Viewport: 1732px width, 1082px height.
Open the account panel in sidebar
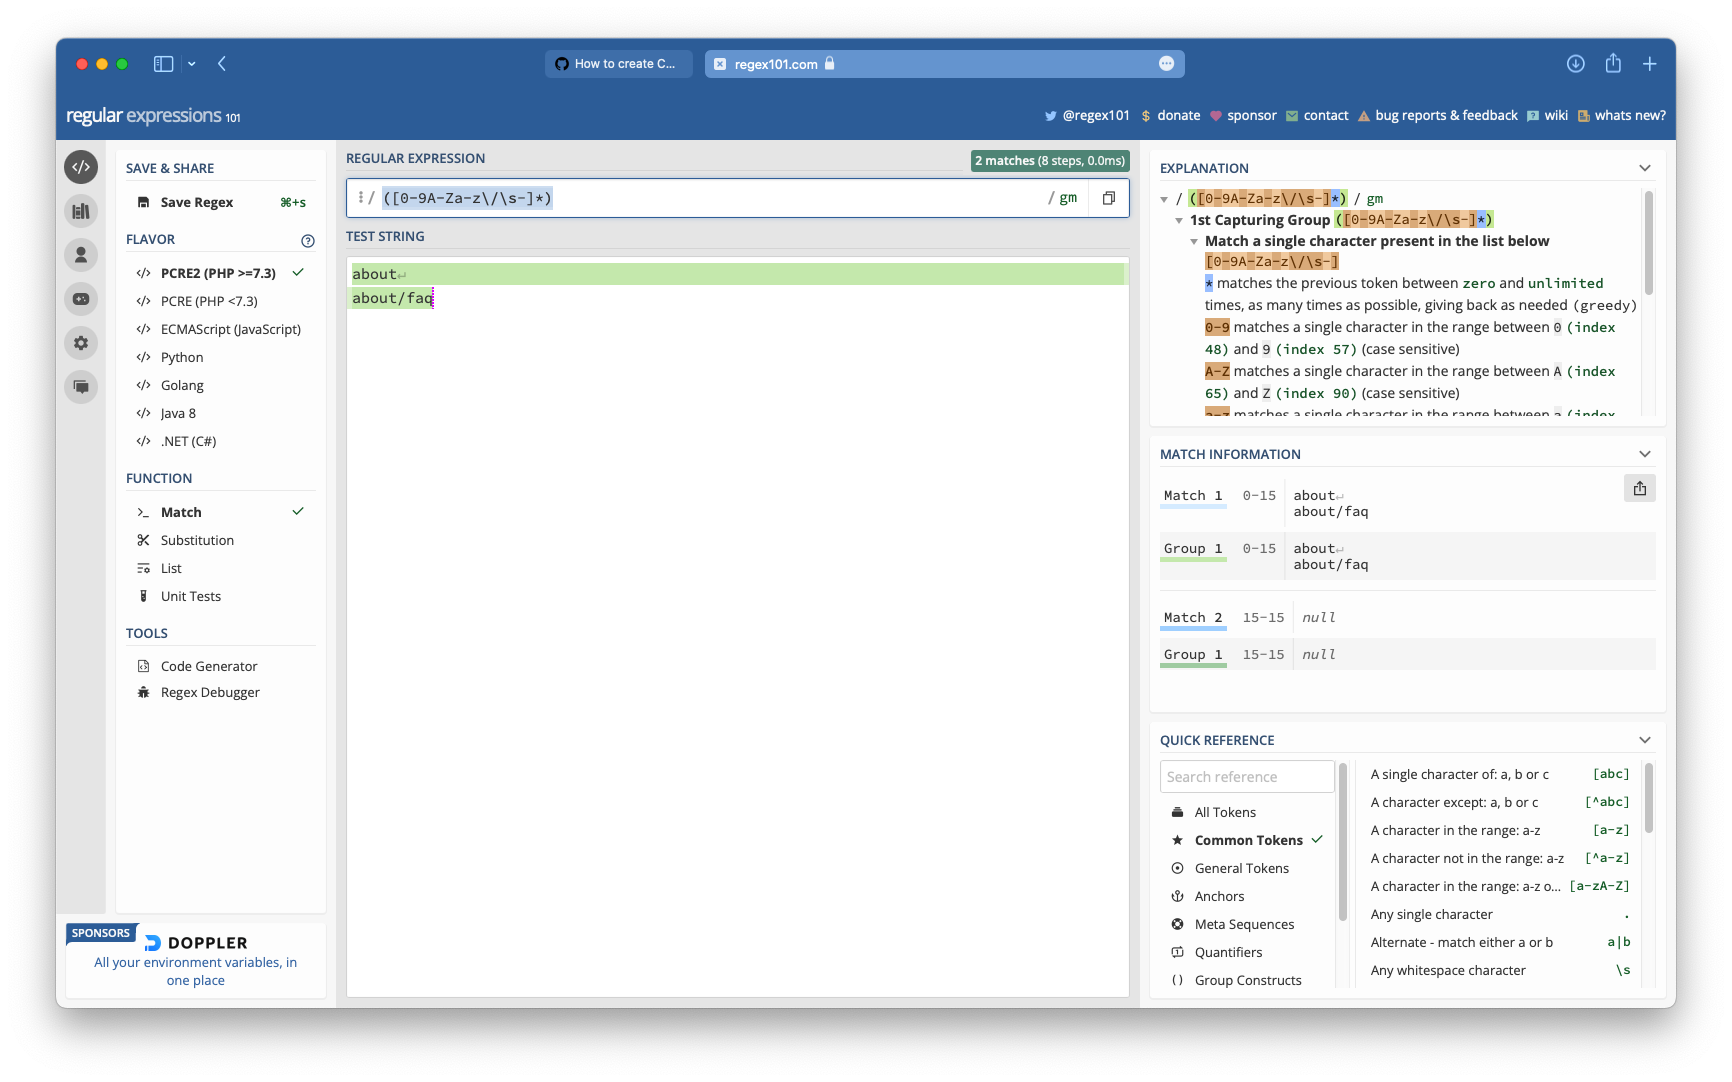81,255
